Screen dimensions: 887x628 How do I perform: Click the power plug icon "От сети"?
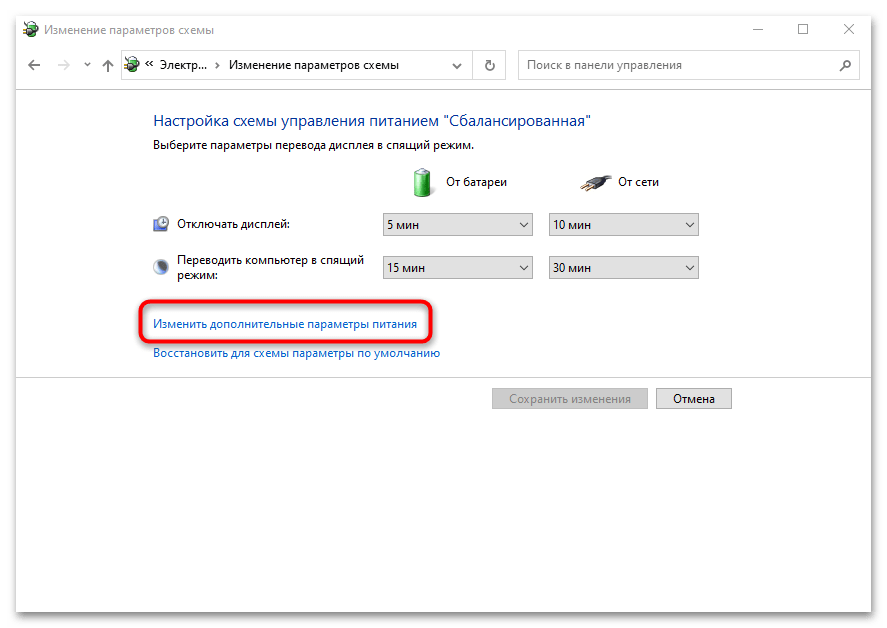tap(594, 182)
